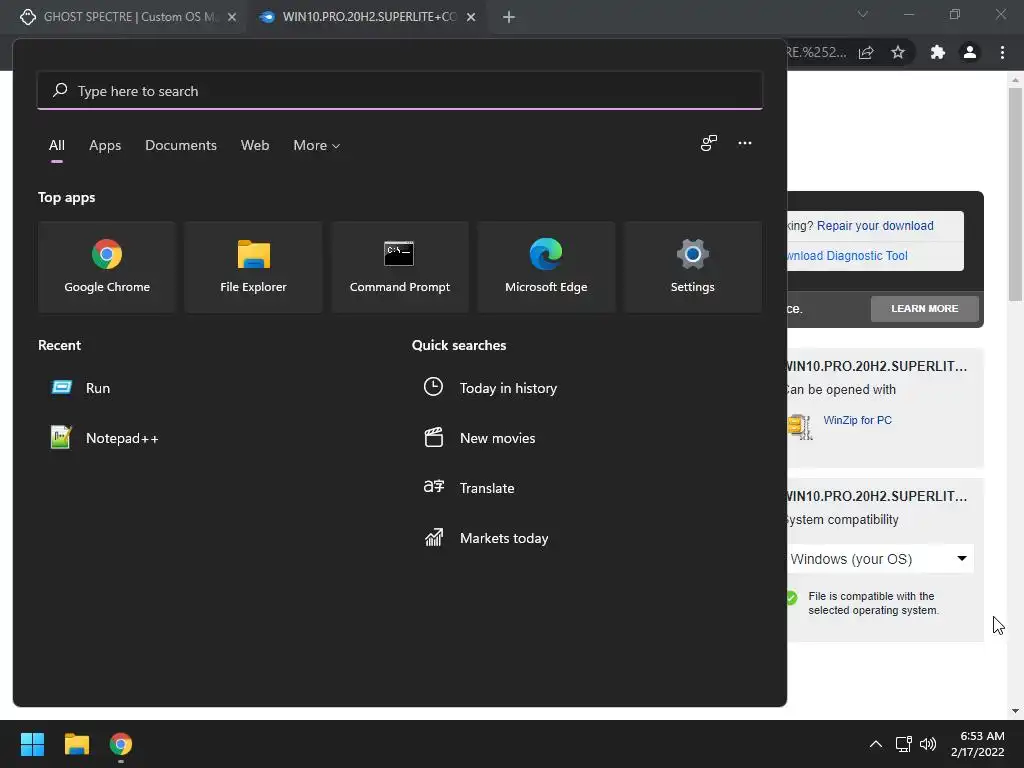Select the Web search filter tab
Viewport: 1024px width, 768px height.
255,146
